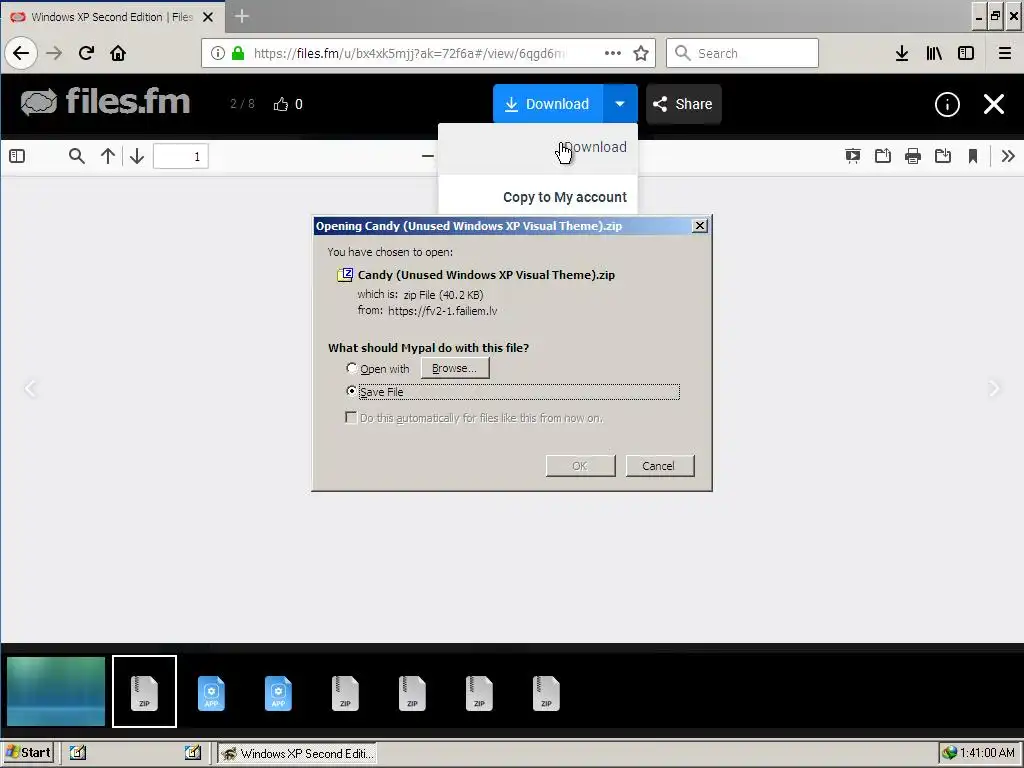Click the viewer download file icon
This screenshot has height=768, width=1024.
(943, 156)
